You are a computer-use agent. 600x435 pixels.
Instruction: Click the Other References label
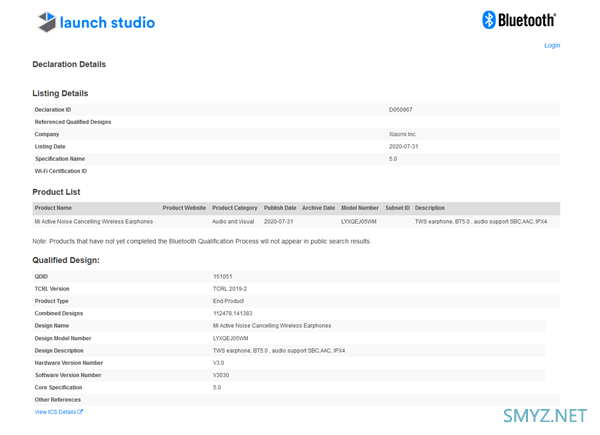point(57,399)
